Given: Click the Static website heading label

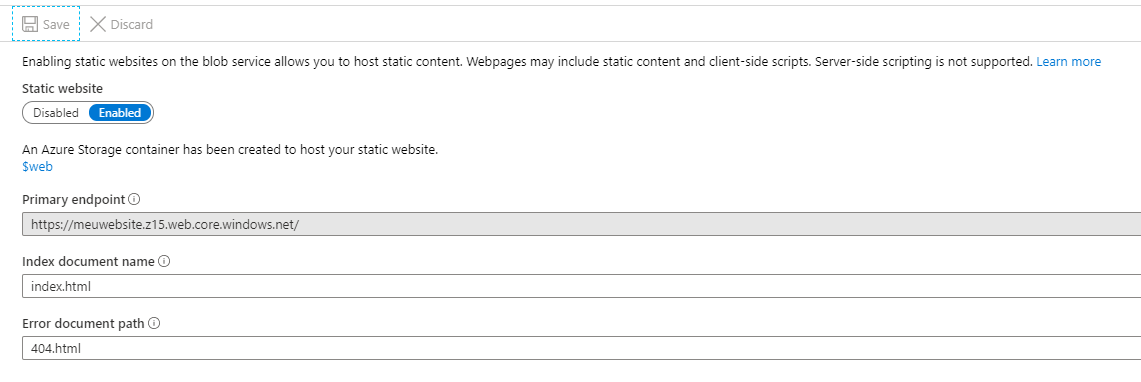Looking at the screenshot, I should pos(63,88).
